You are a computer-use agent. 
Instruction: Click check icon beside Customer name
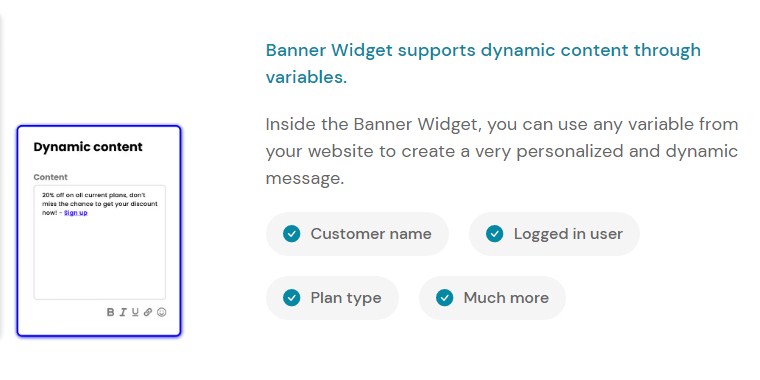tap(291, 234)
